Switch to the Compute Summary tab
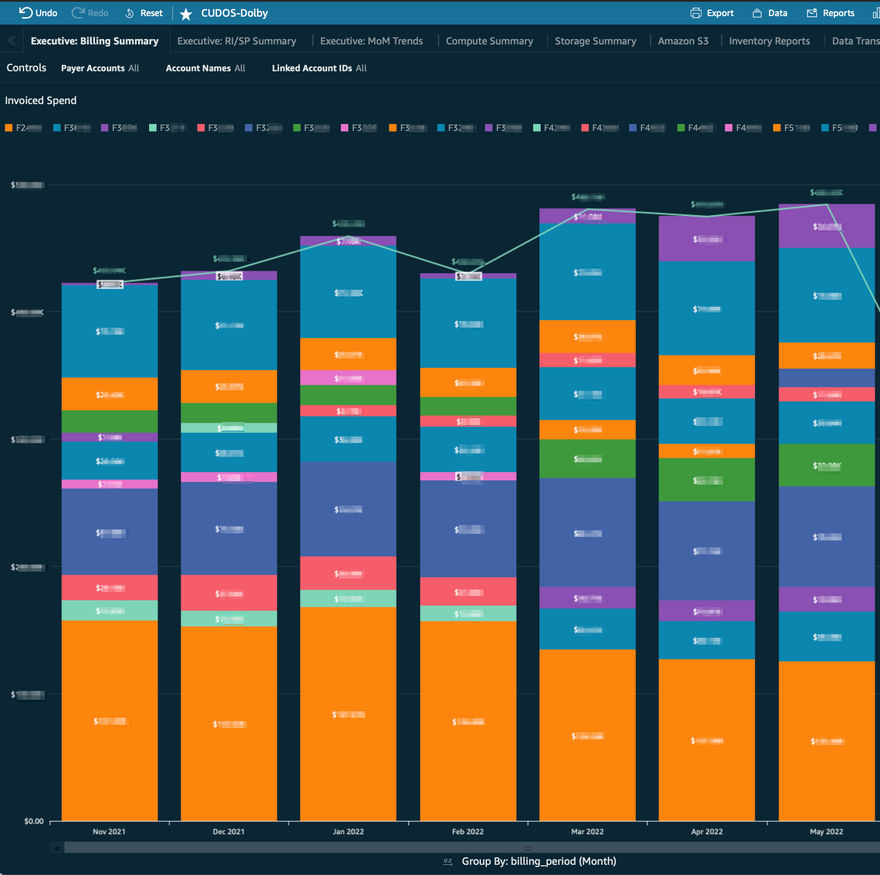 [x=489, y=41]
